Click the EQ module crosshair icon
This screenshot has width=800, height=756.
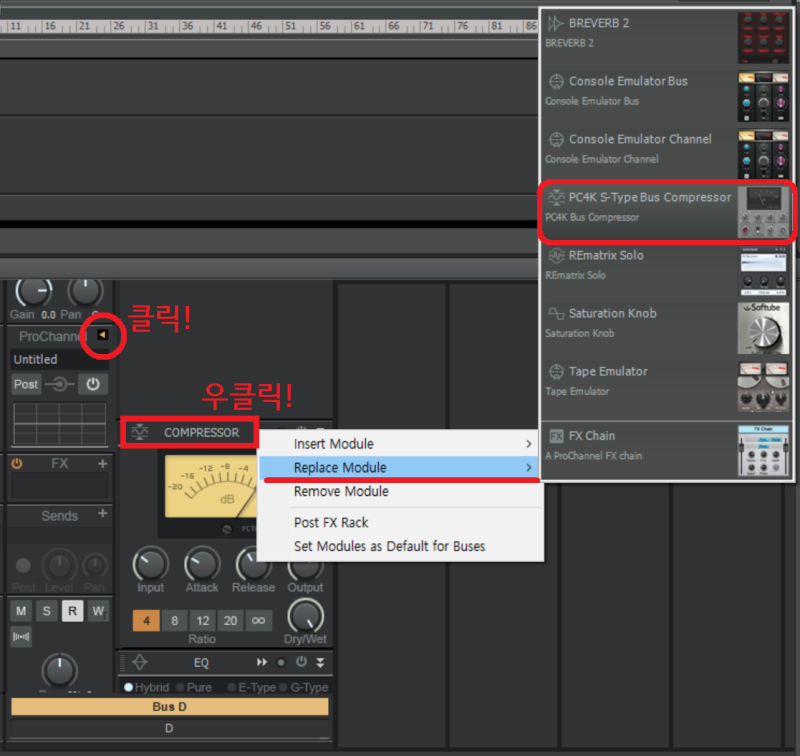tap(141, 661)
